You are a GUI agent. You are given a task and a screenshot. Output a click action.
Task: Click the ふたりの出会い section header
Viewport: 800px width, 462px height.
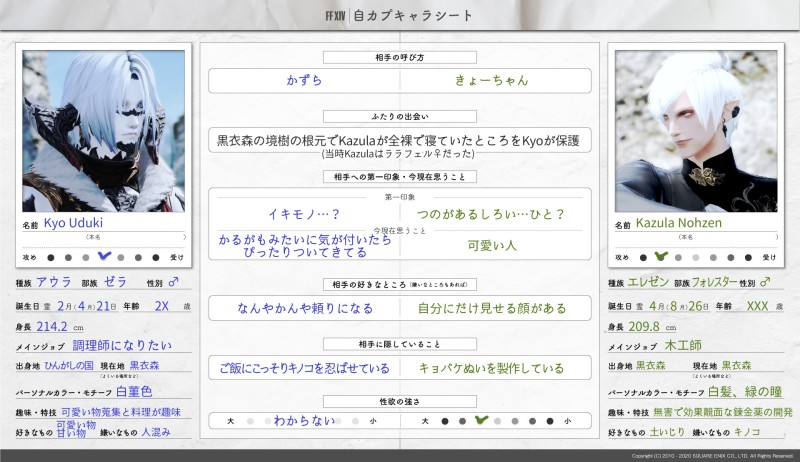tap(400, 117)
